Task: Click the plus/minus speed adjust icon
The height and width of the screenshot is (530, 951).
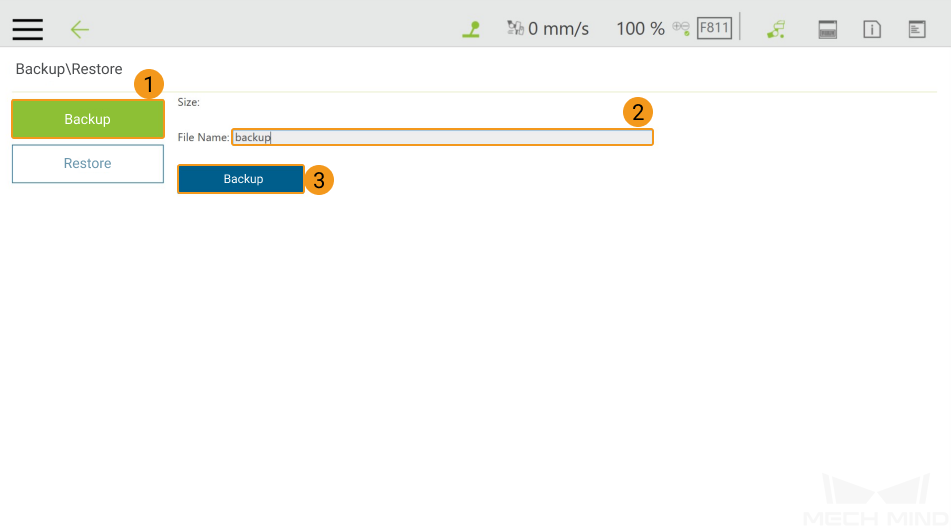Action: click(x=681, y=28)
